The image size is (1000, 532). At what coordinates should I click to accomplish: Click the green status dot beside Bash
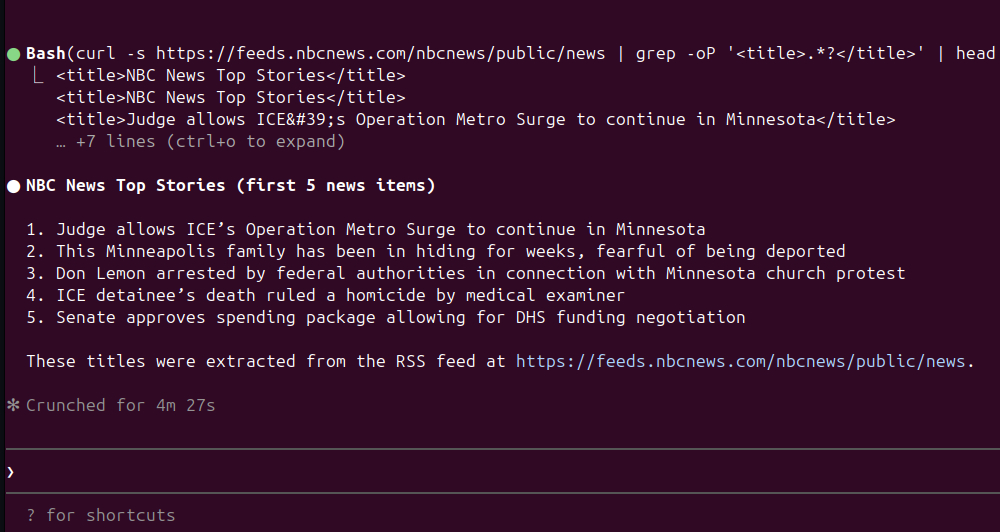point(14,53)
